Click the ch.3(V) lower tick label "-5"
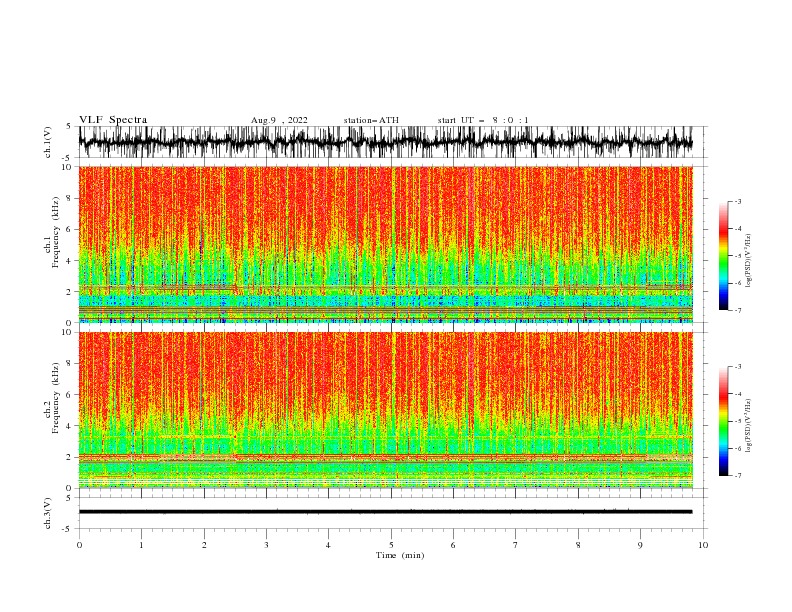Image resolution: width=792 pixels, height=612 pixels. coord(68,529)
